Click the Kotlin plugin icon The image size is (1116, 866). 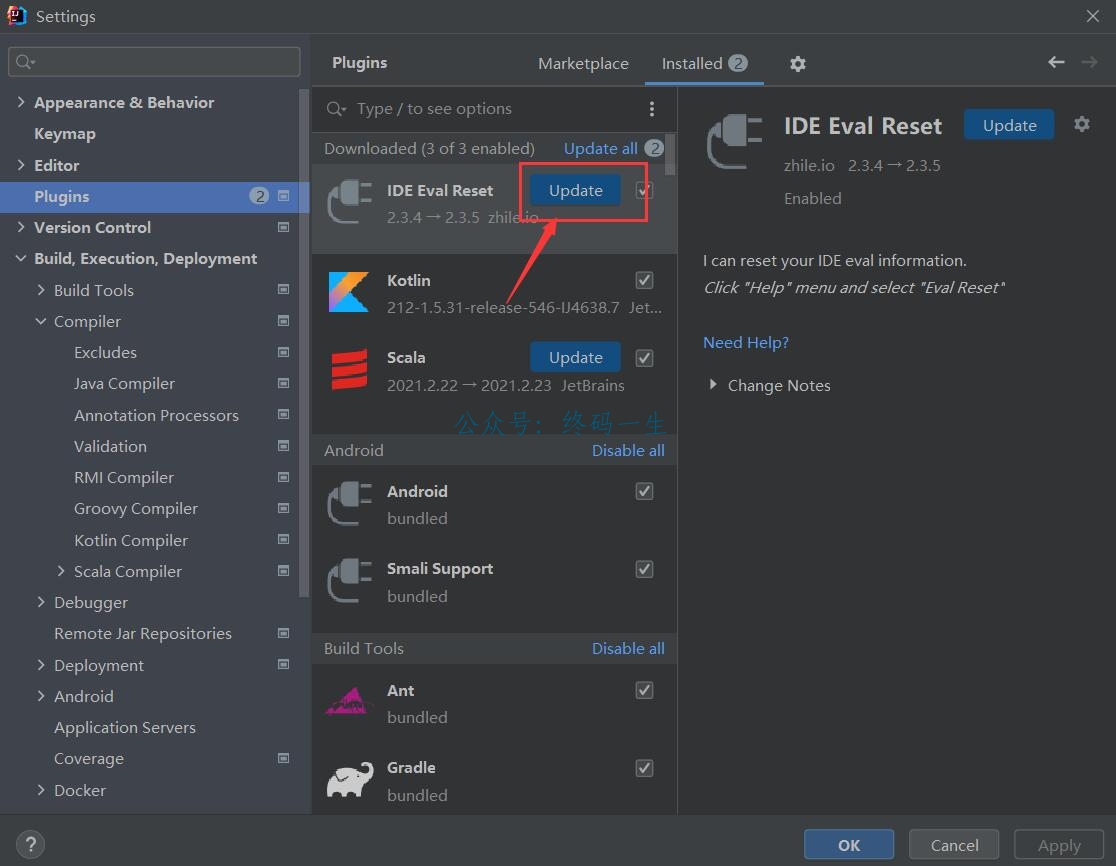tap(348, 292)
